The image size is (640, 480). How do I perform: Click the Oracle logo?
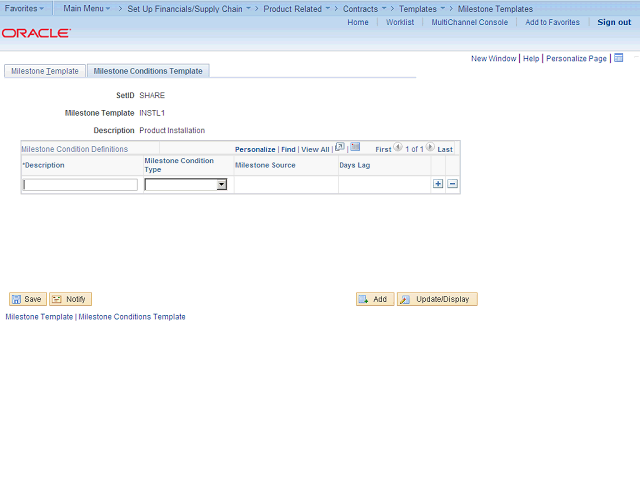tap(36, 33)
